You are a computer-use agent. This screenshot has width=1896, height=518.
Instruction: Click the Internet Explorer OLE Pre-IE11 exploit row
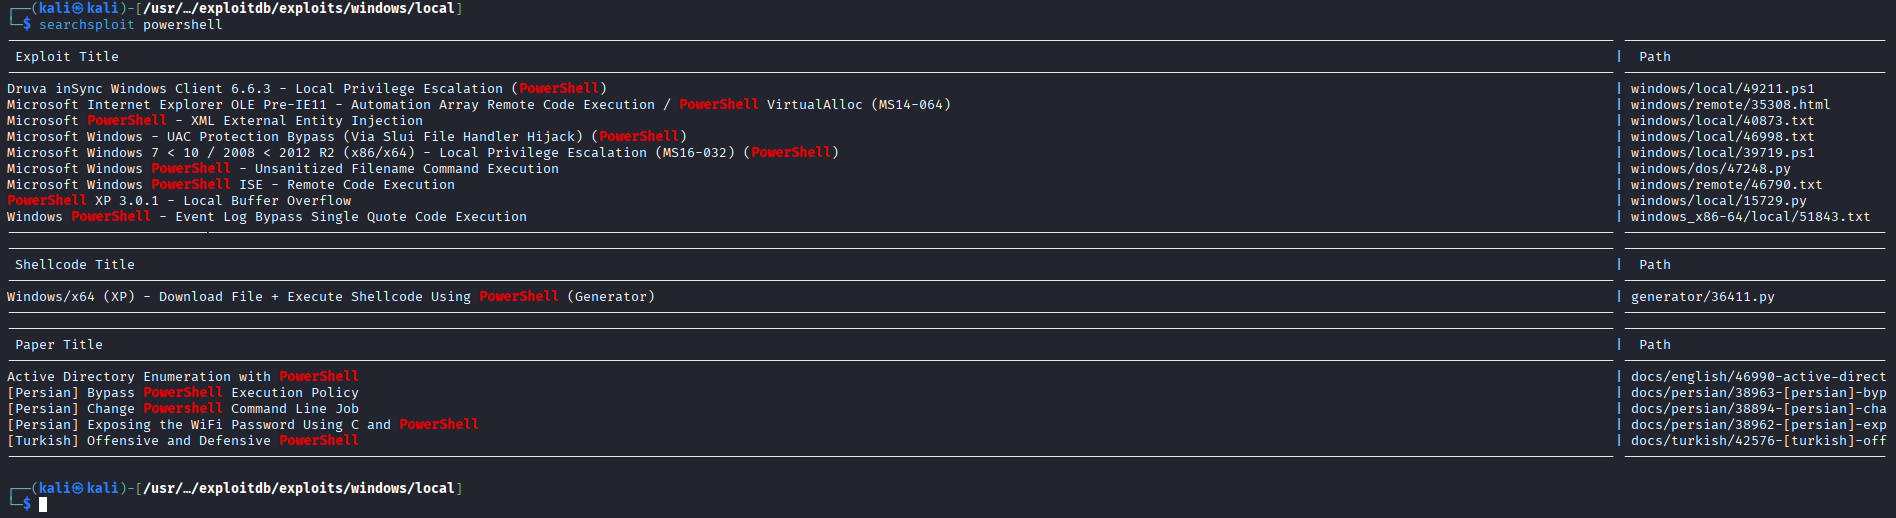[479, 105]
